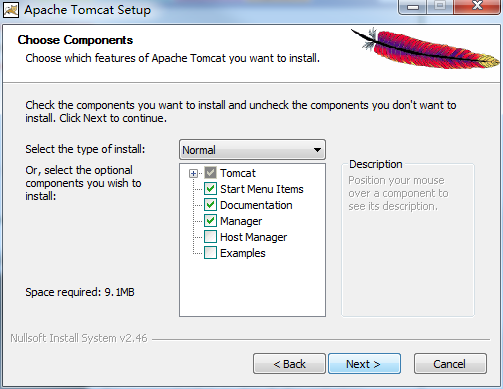The height and width of the screenshot is (389, 503).
Task: Go Back to the previous page
Action: point(289,364)
